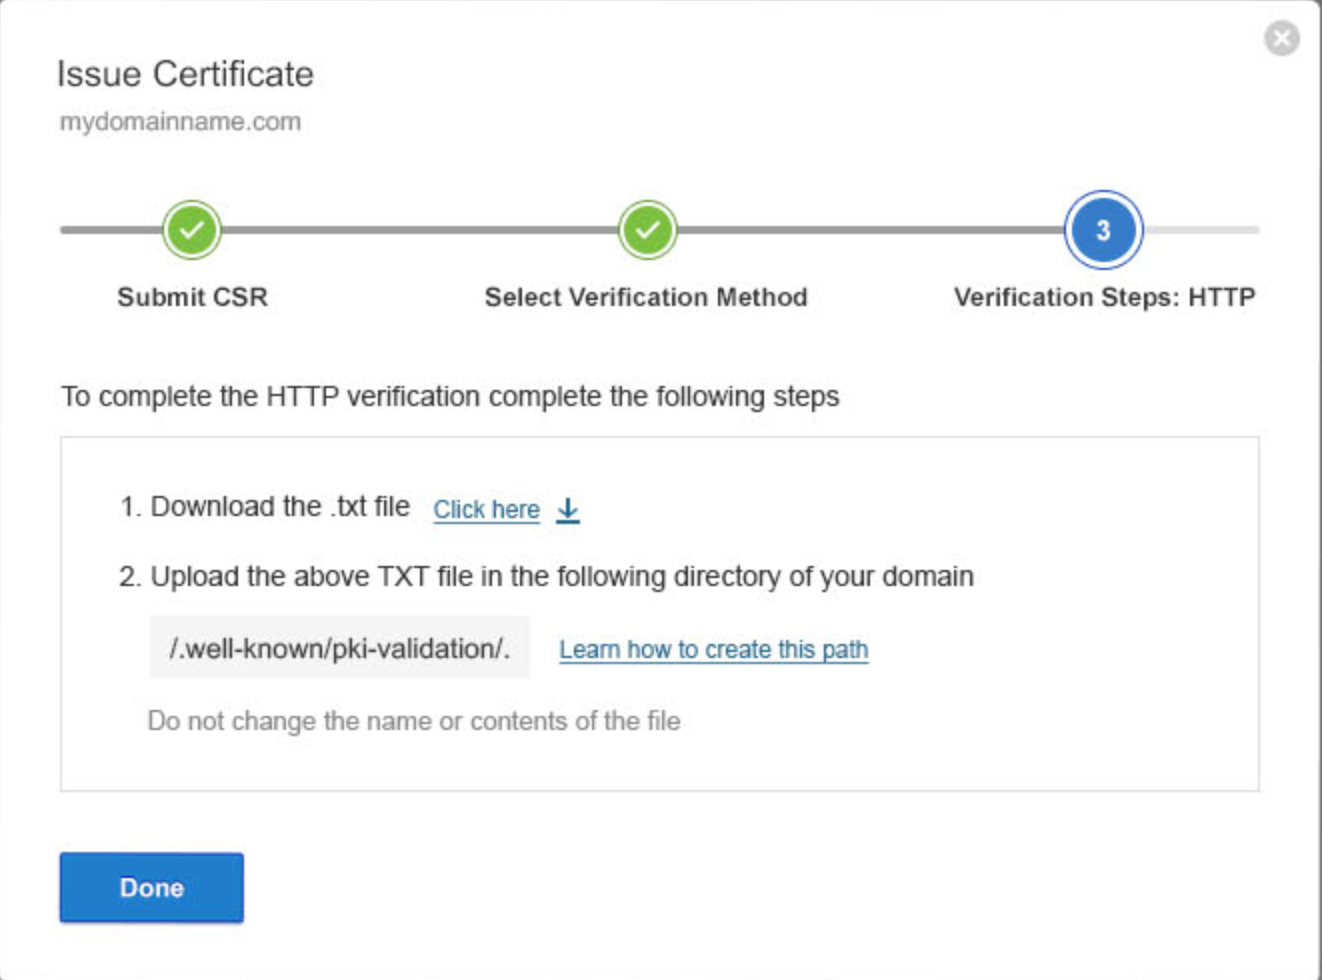
Task: Select the green checkmark on Submit CSR step
Action: coord(191,231)
